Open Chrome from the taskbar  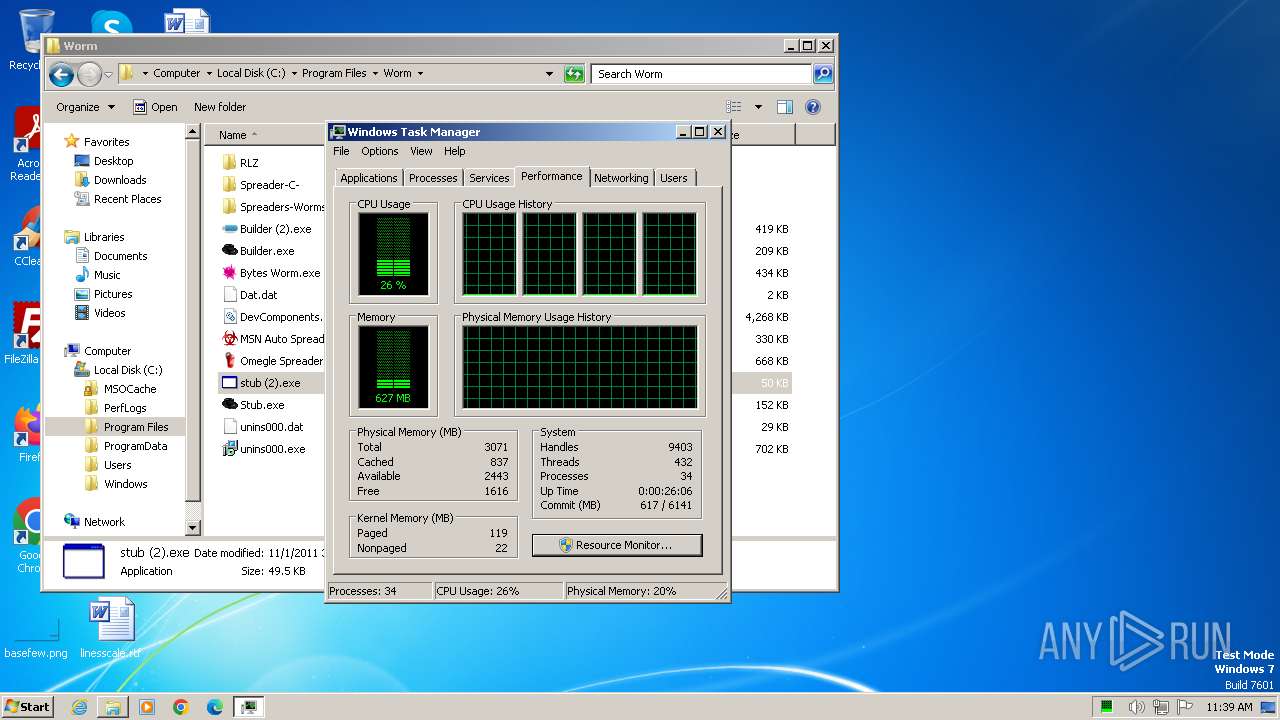(x=181, y=707)
